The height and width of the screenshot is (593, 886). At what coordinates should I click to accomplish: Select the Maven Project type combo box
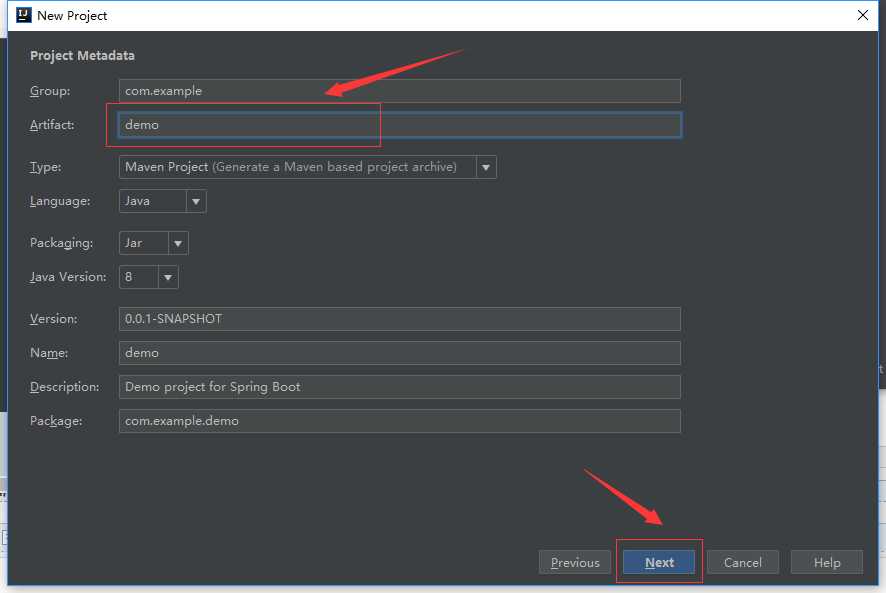pos(307,167)
